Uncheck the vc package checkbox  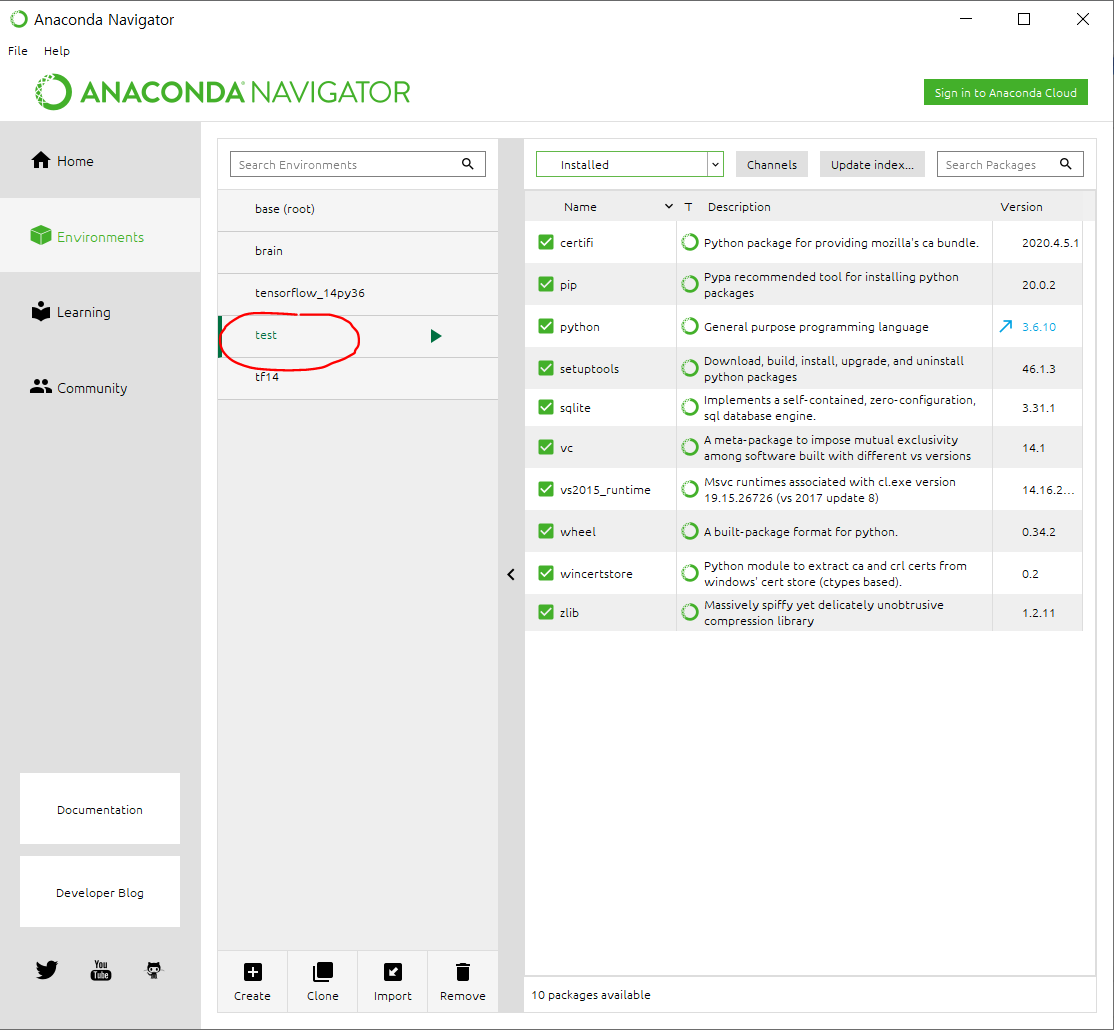(x=546, y=447)
